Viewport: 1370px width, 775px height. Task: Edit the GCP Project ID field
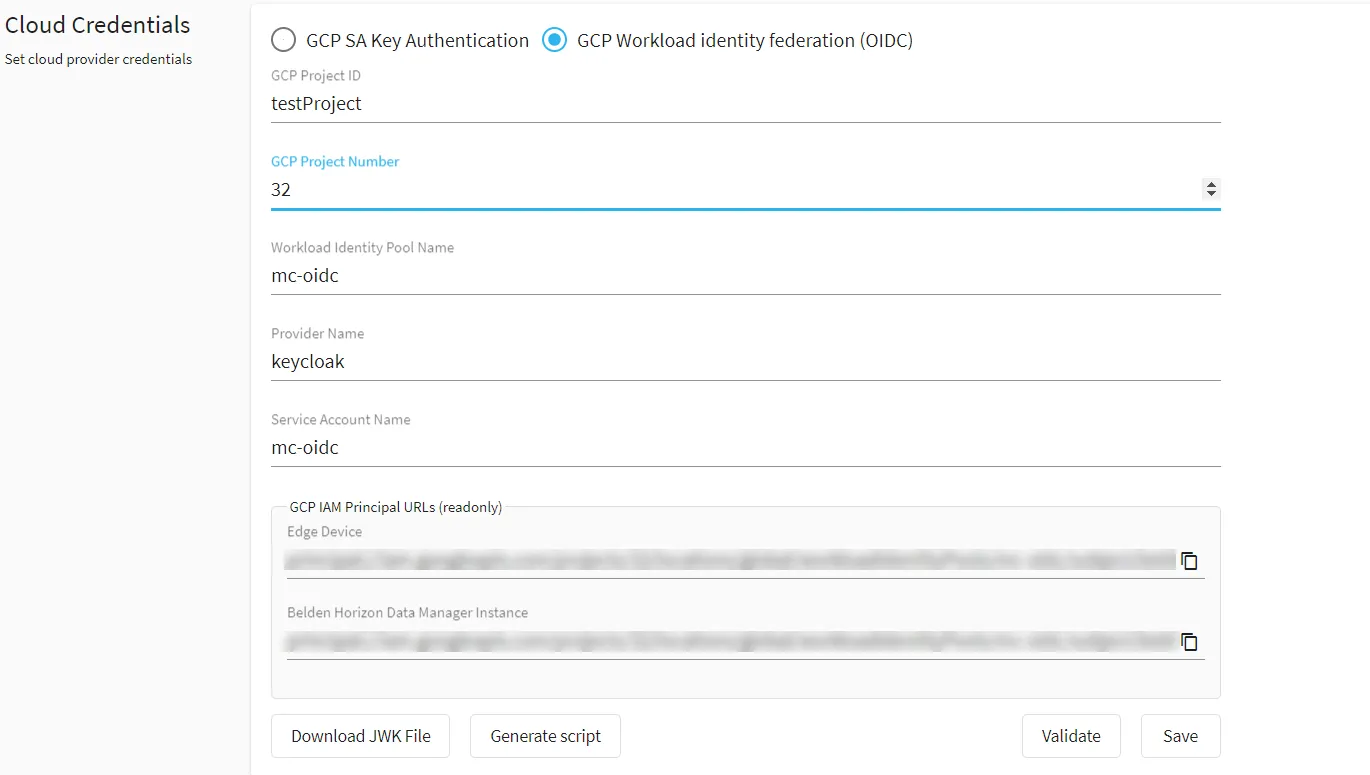click(x=745, y=104)
